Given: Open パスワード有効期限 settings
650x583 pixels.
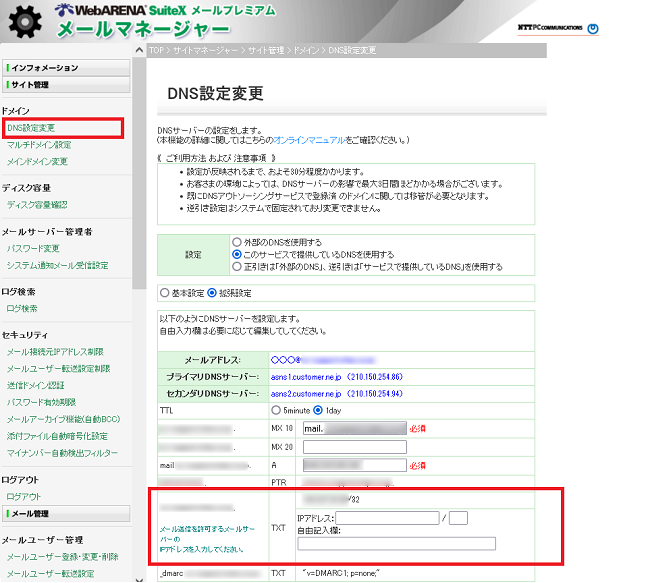Looking at the screenshot, I should tap(41, 402).
